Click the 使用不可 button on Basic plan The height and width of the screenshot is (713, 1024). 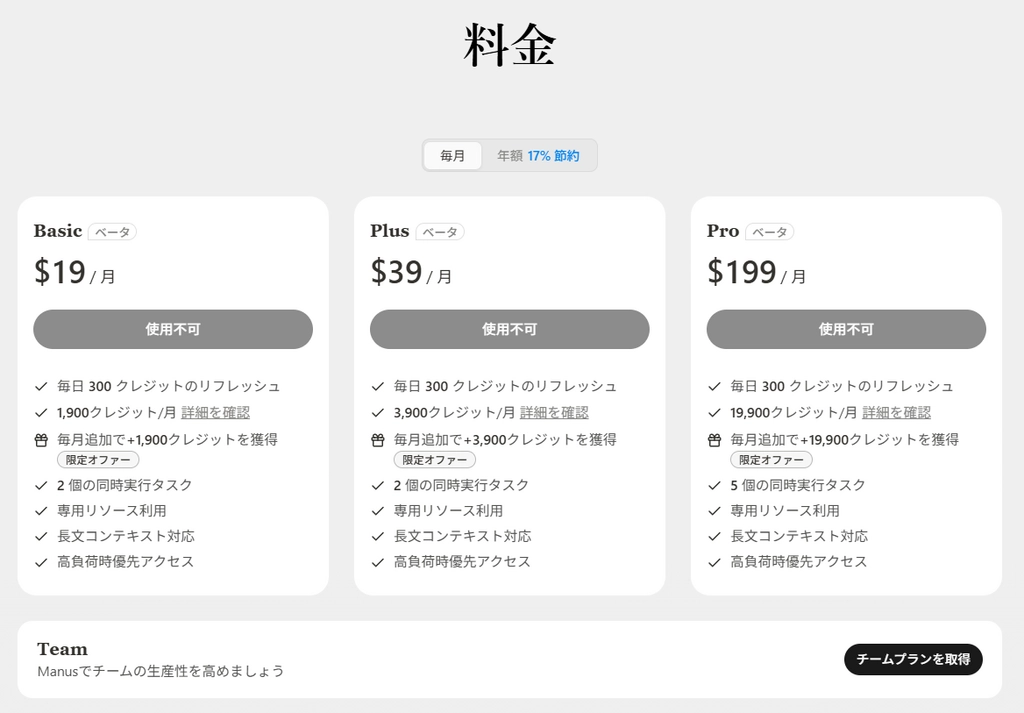point(173,329)
